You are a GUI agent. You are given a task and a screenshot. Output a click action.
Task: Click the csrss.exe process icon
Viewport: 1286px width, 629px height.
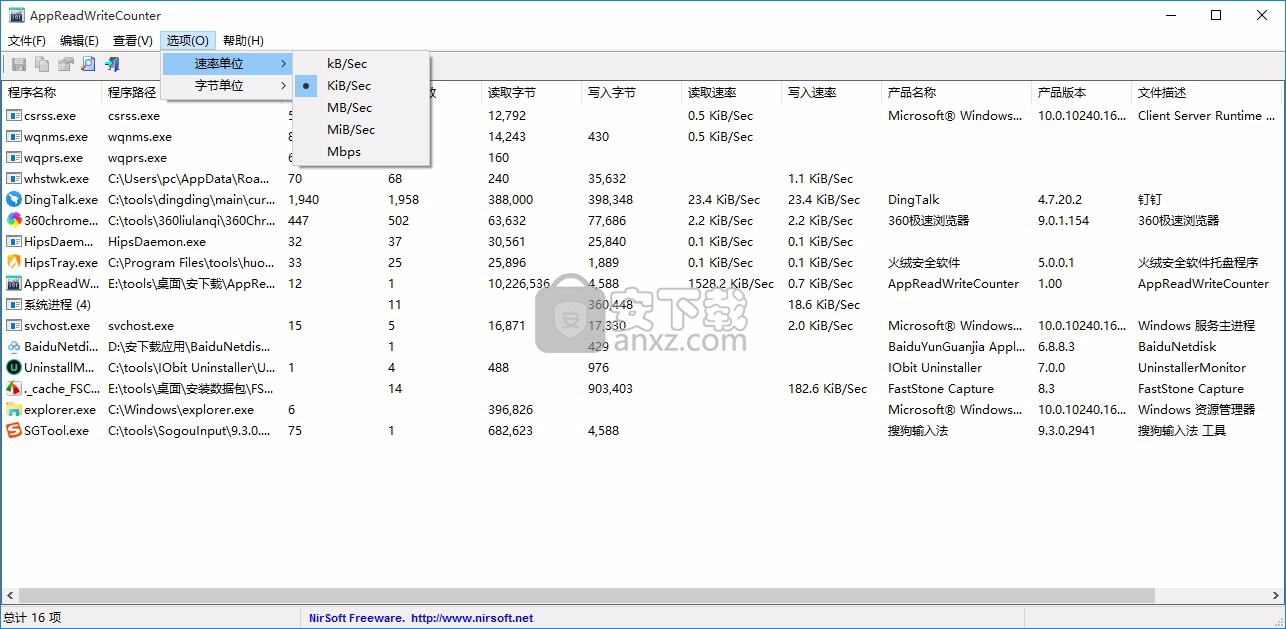click(x=14, y=116)
